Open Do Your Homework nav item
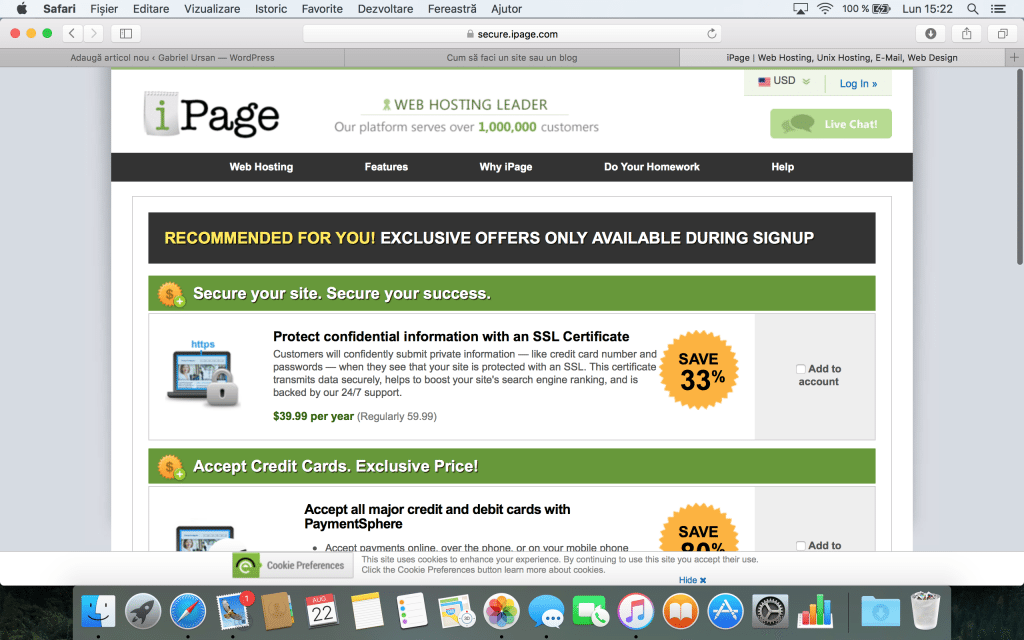 pos(652,167)
